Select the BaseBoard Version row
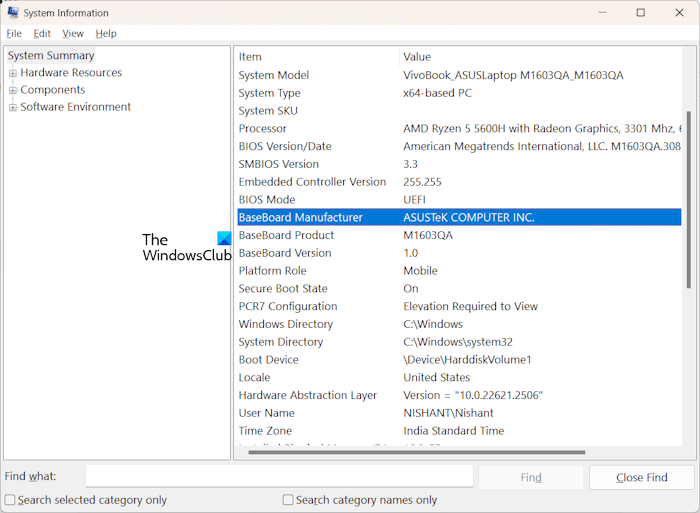700x513 pixels. [459, 253]
